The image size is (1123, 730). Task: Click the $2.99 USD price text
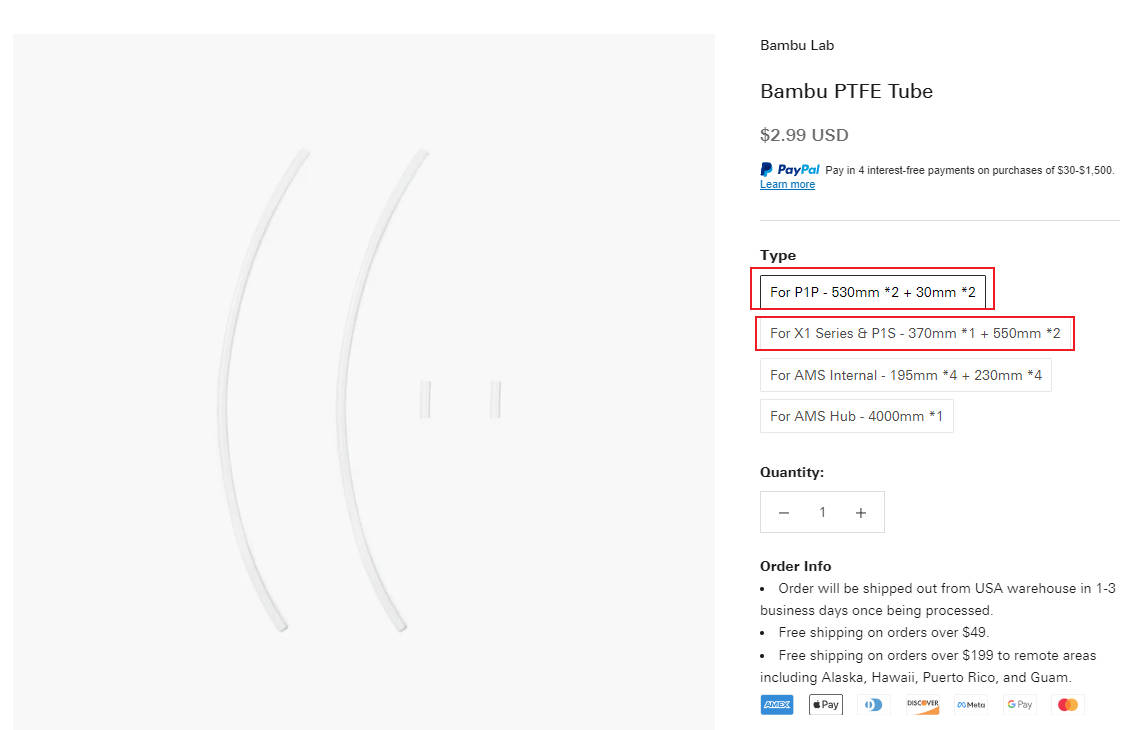click(x=804, y=135)
